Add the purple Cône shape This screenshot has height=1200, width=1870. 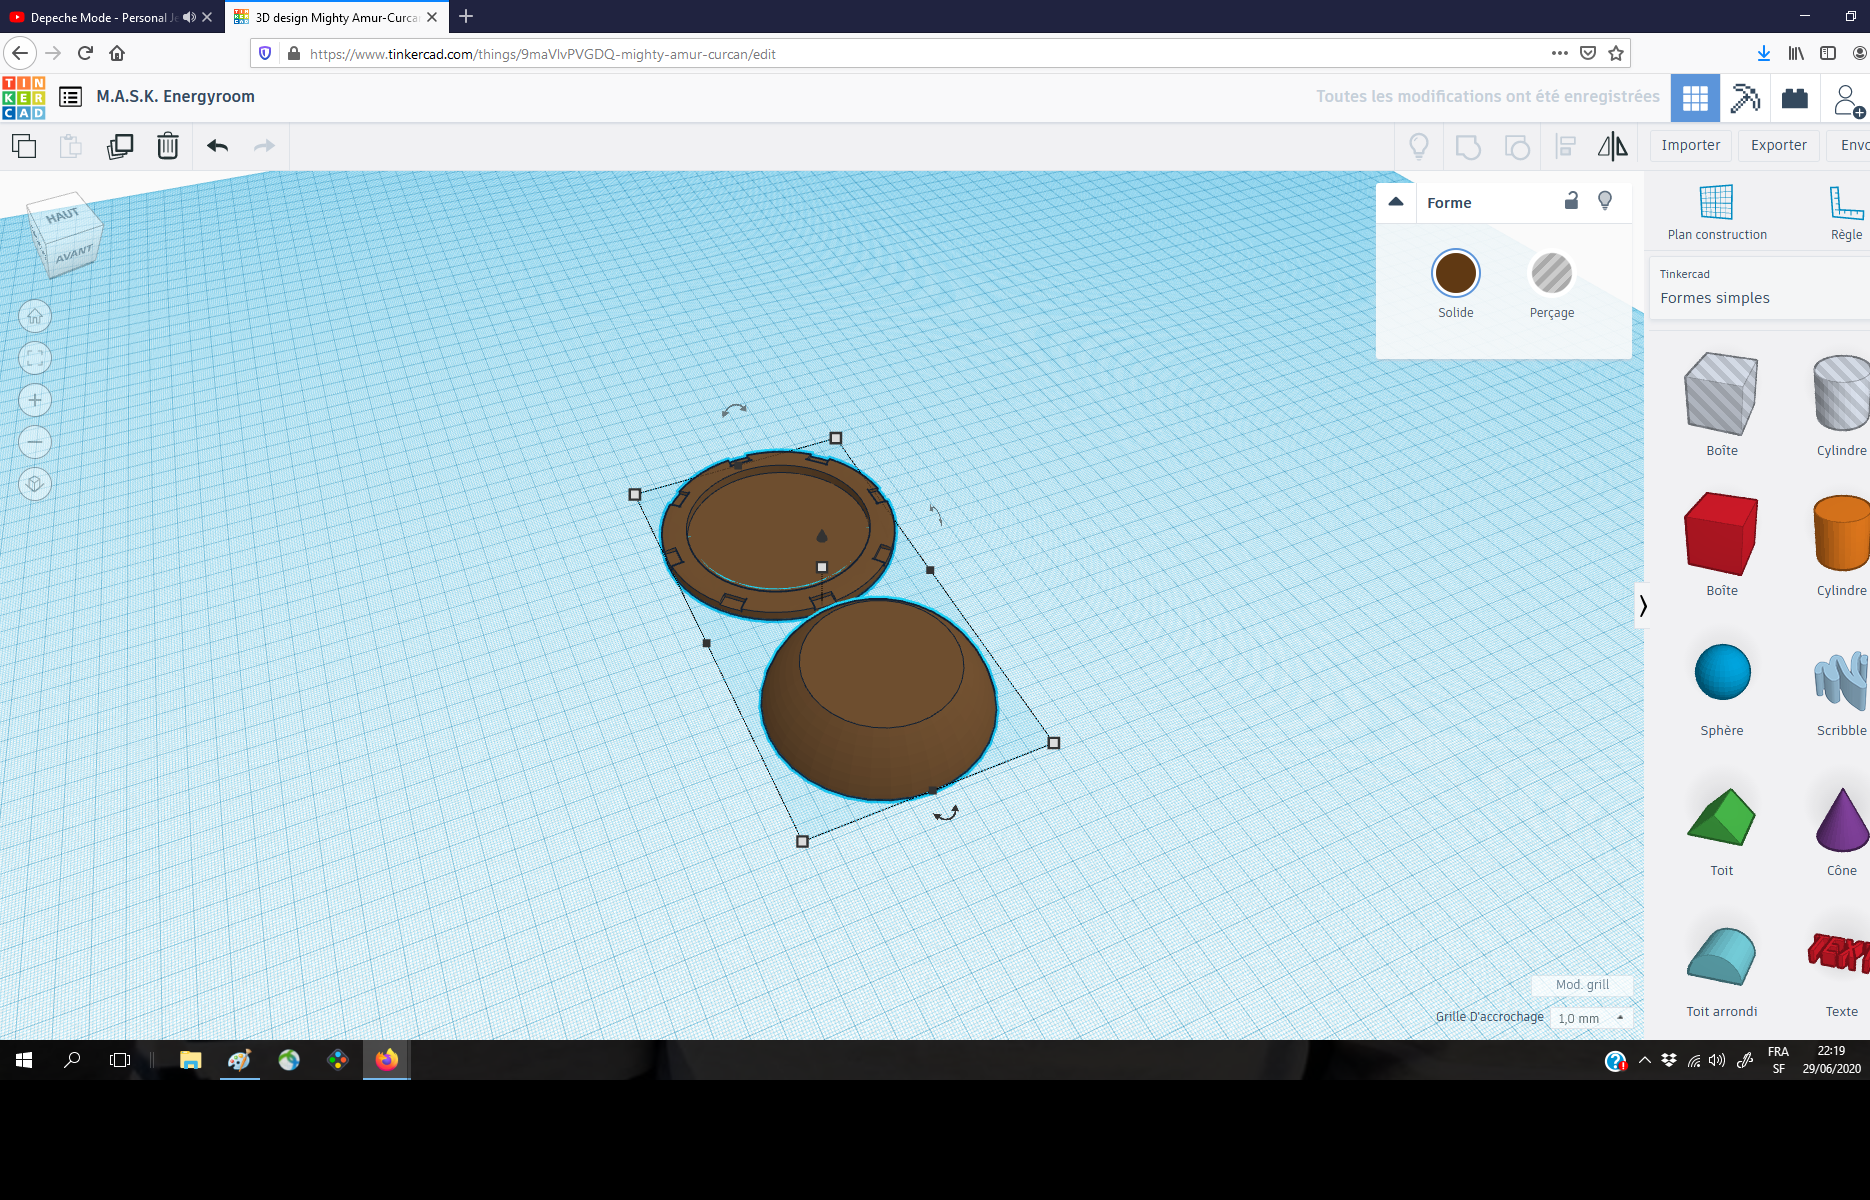click(1842, 820)
